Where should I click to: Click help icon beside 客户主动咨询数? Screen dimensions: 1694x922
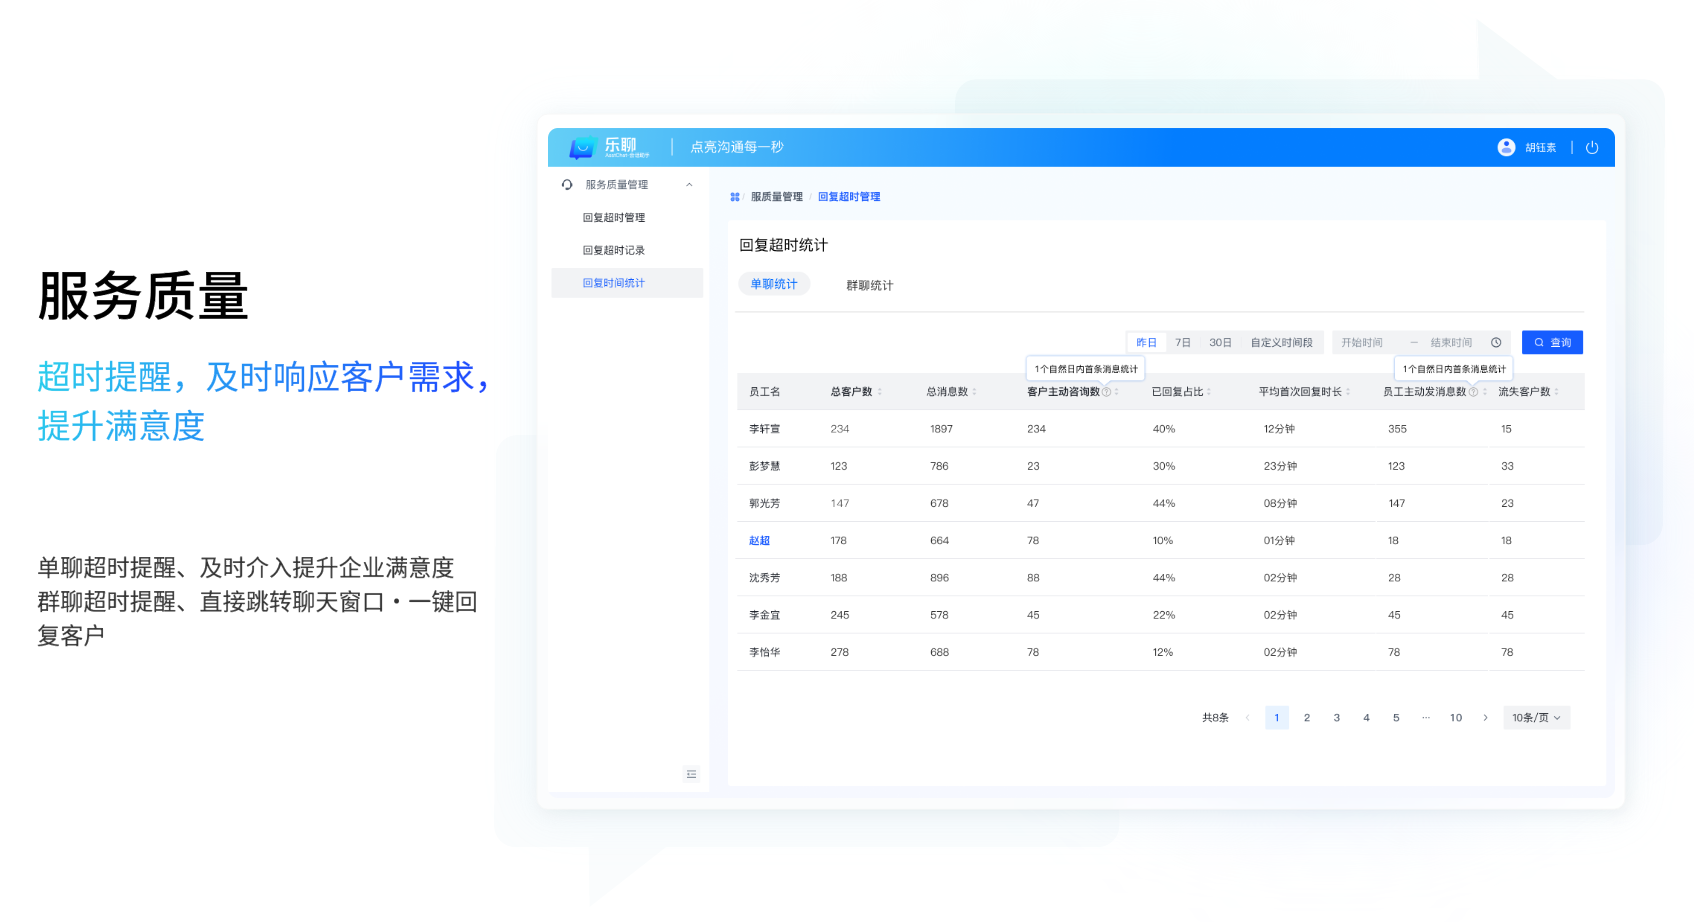click(x=1106, y=392)
